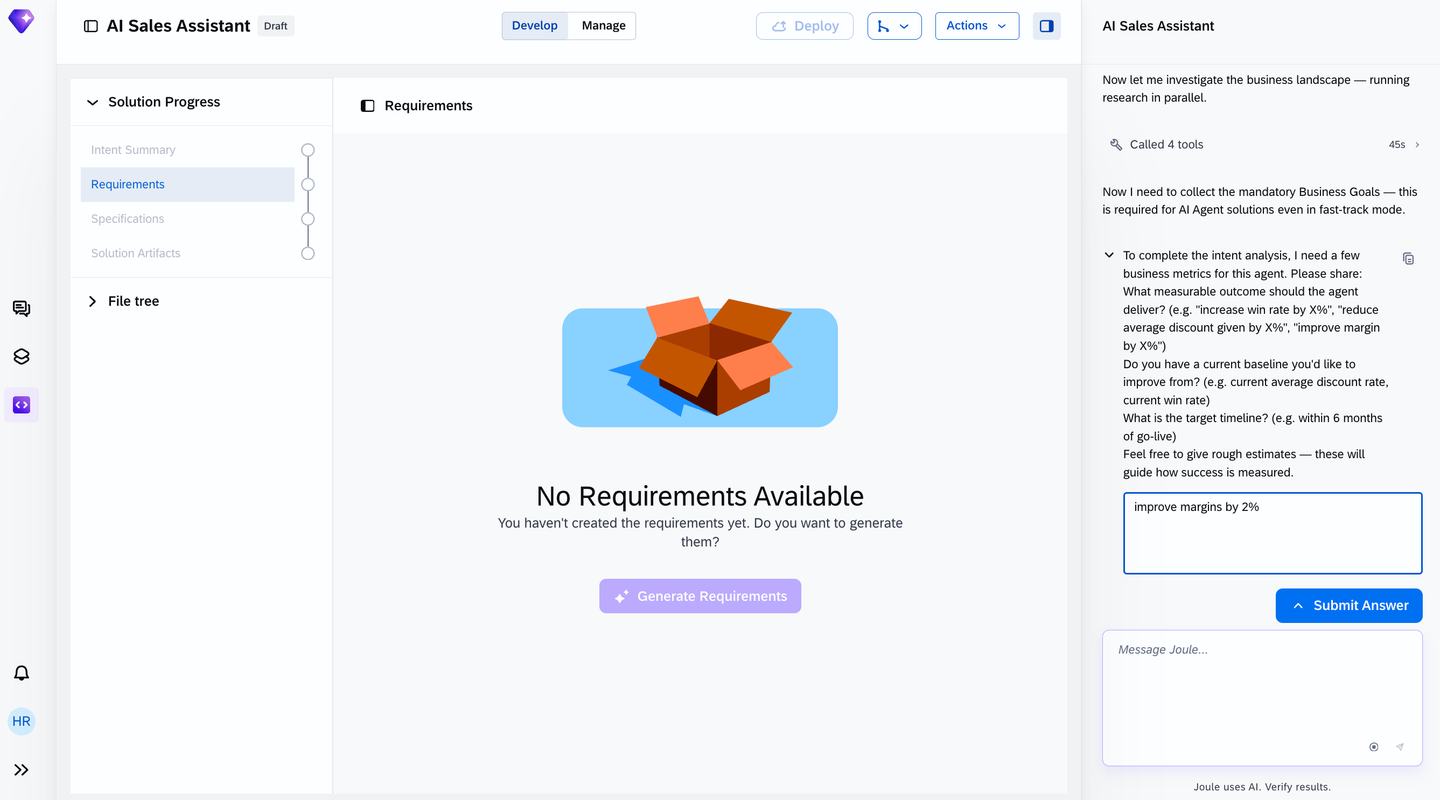Image resolution: width=1440 pixels, height=800 pixels.
Task: Click the wrench icon next to Called 4 tools
Action: (x=1116, y=145)
